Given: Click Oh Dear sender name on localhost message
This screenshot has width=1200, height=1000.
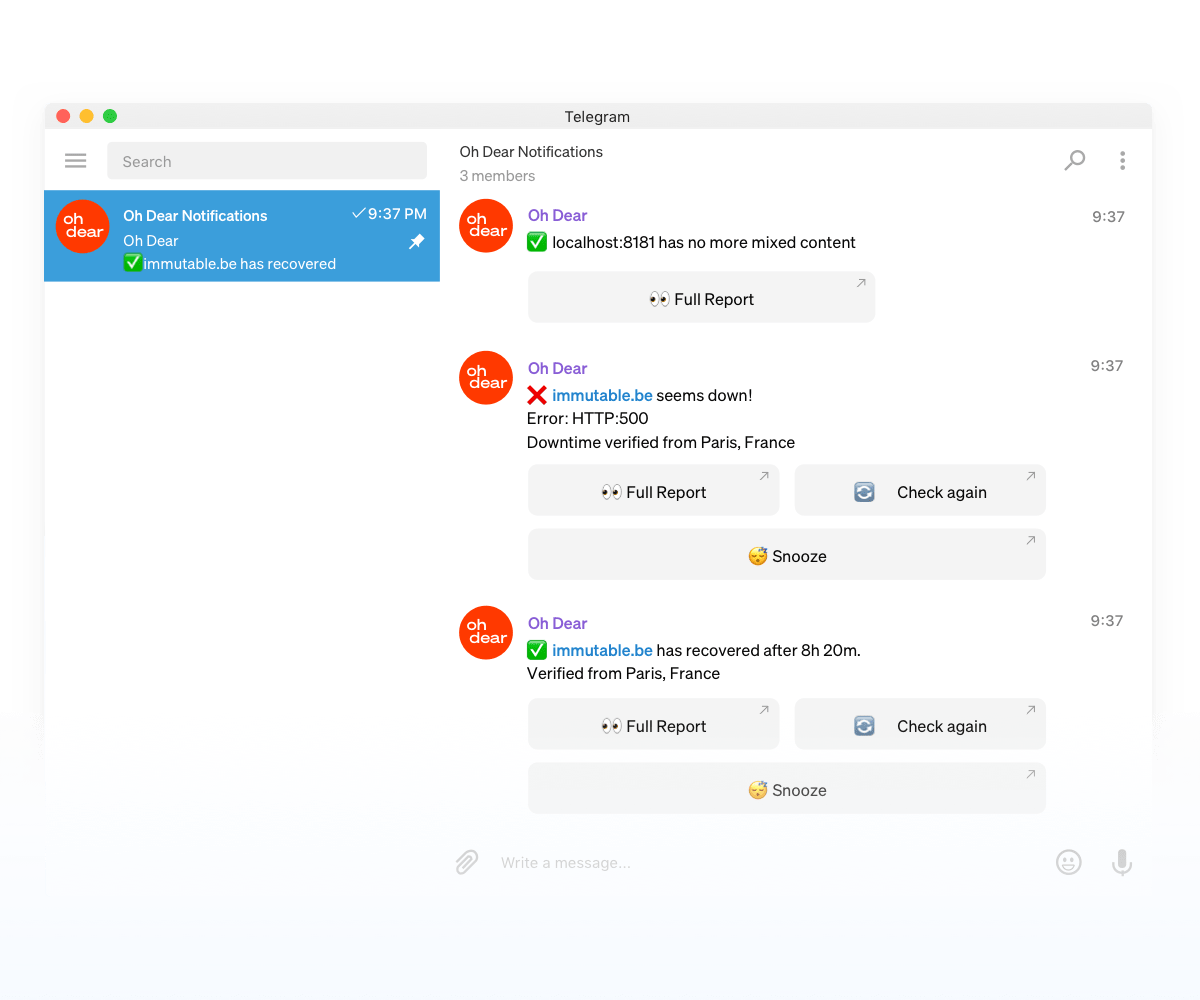Looking at the screenshot, I should [x=557, y=216].
